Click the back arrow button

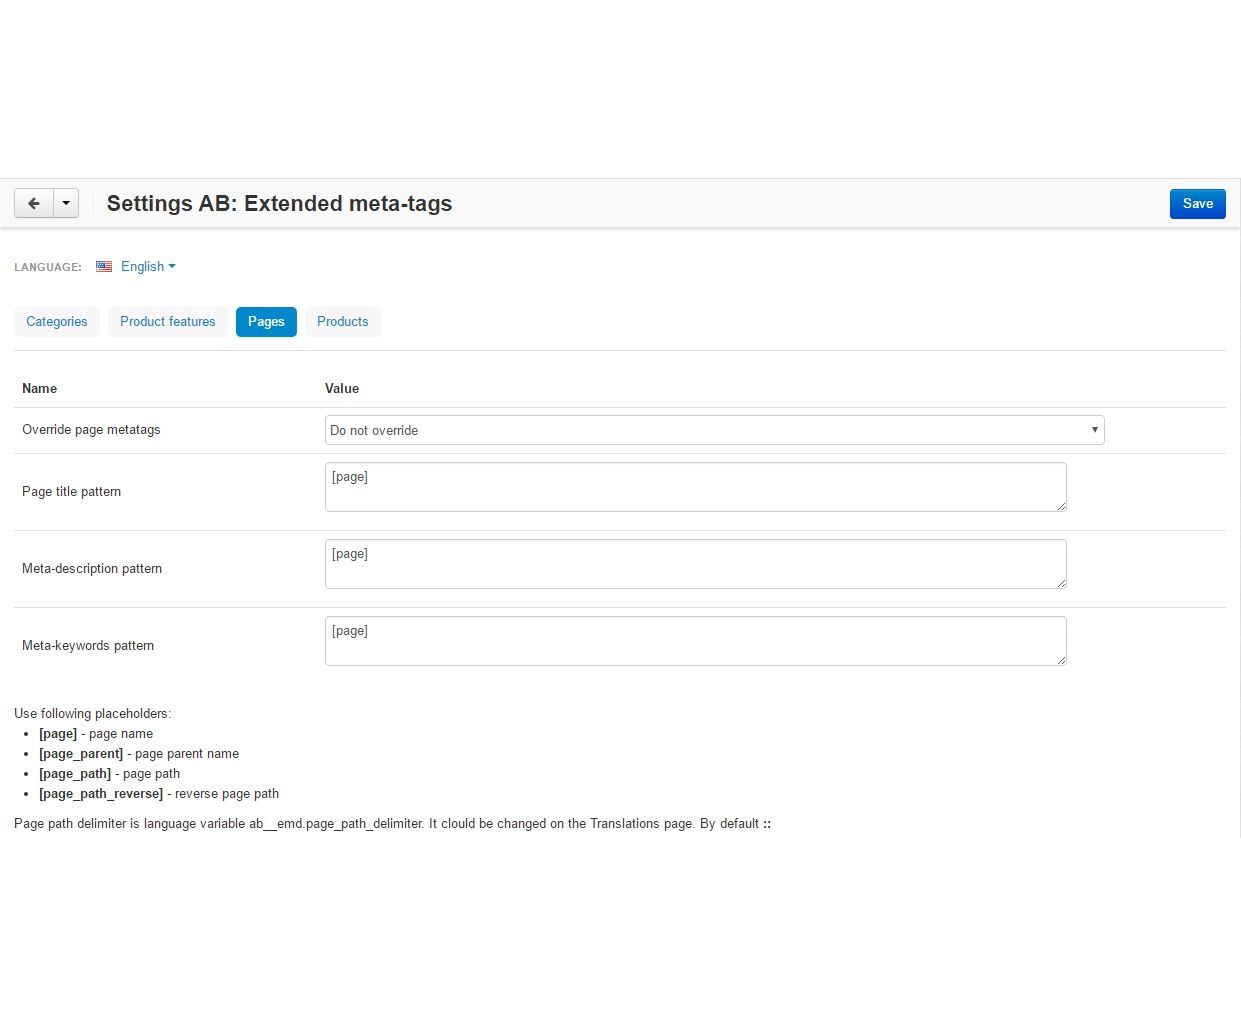click(x=34, y=204)
